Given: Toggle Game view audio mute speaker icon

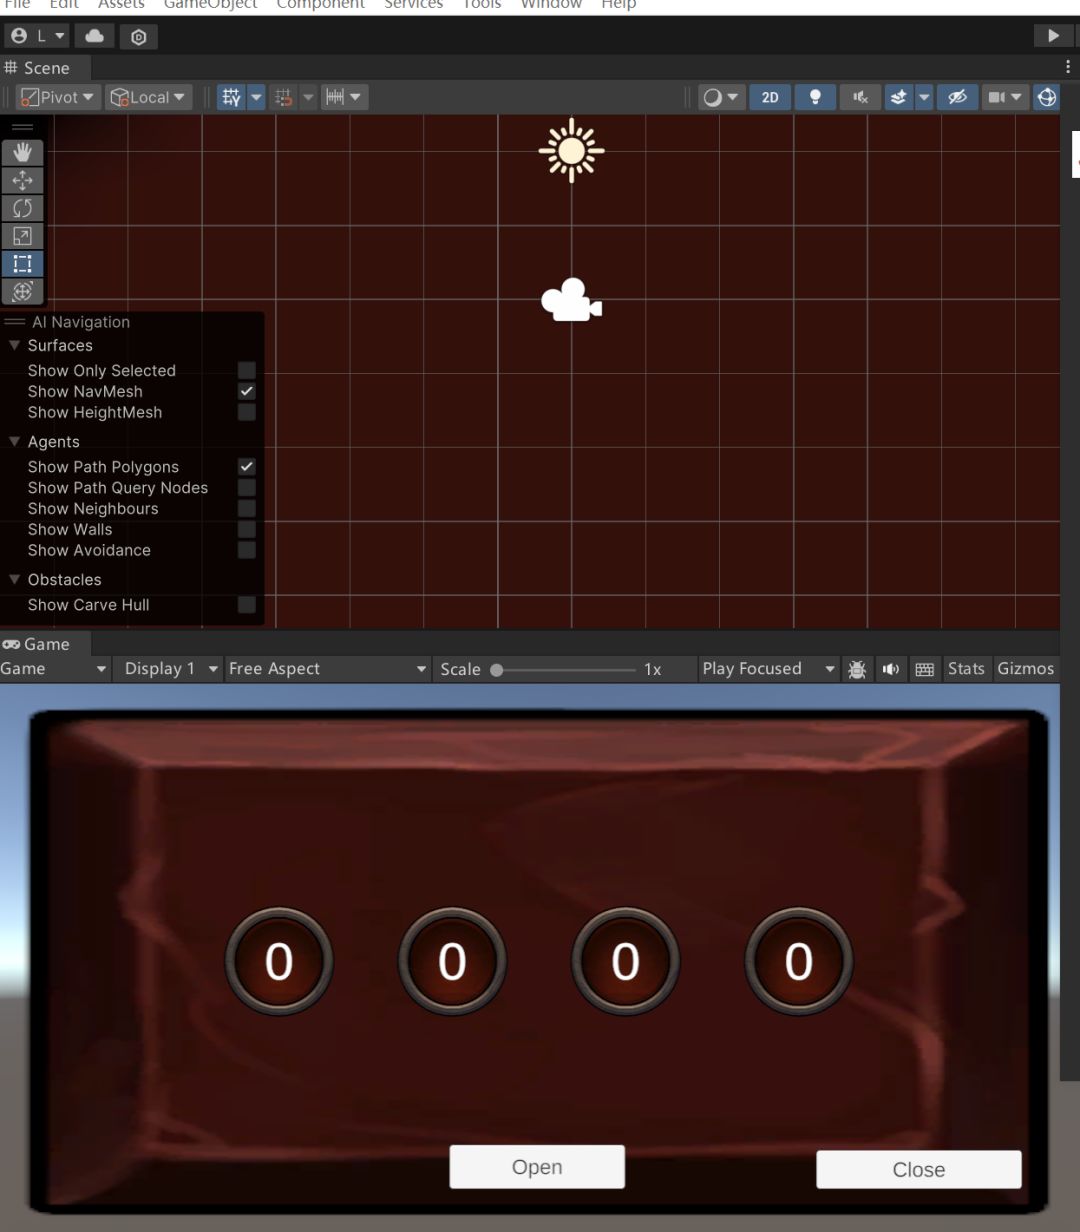Looking at the screenshot, I should [x=891, y=669].
